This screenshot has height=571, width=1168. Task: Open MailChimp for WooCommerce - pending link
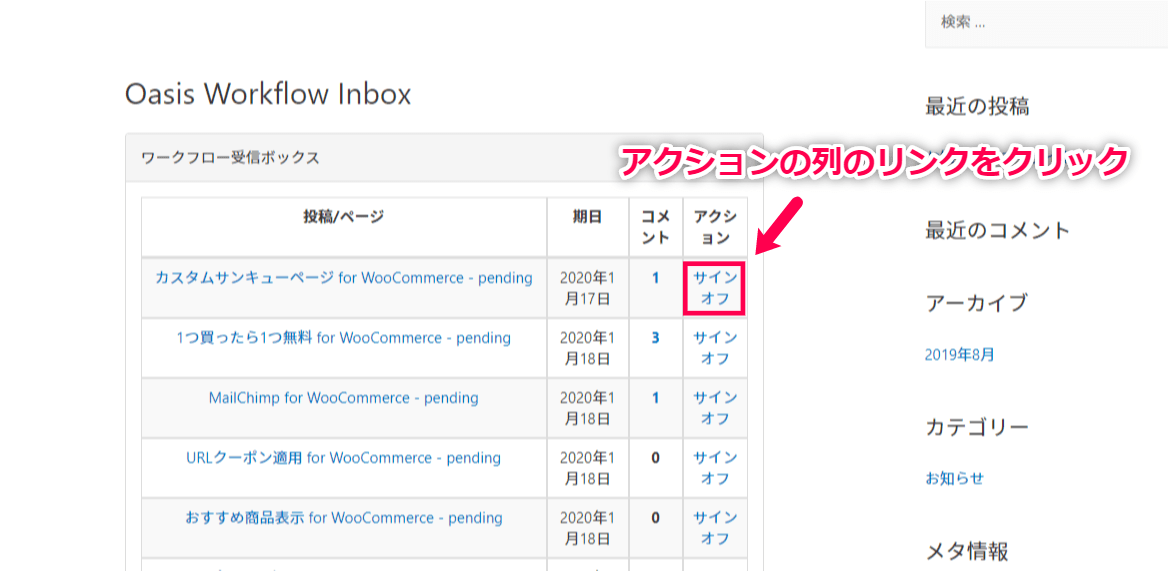tap(343, 398)
